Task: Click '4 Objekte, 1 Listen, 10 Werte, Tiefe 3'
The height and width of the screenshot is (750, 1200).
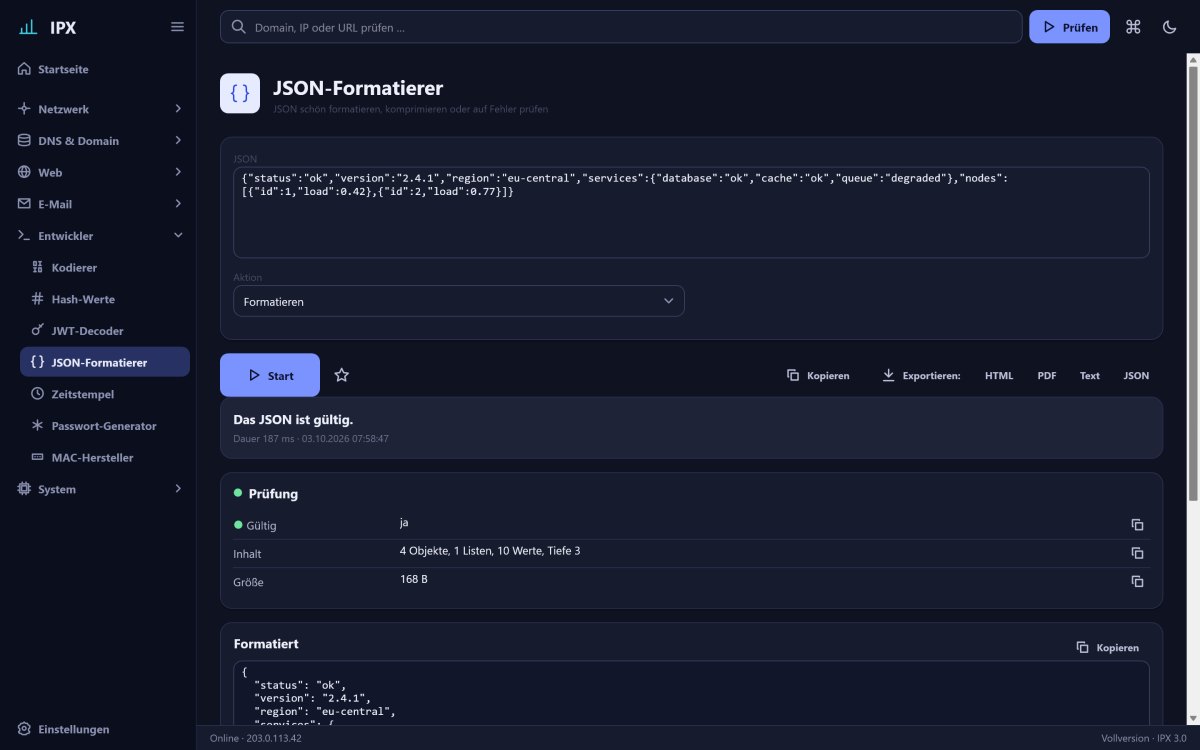Action: [x=489, y=551]
